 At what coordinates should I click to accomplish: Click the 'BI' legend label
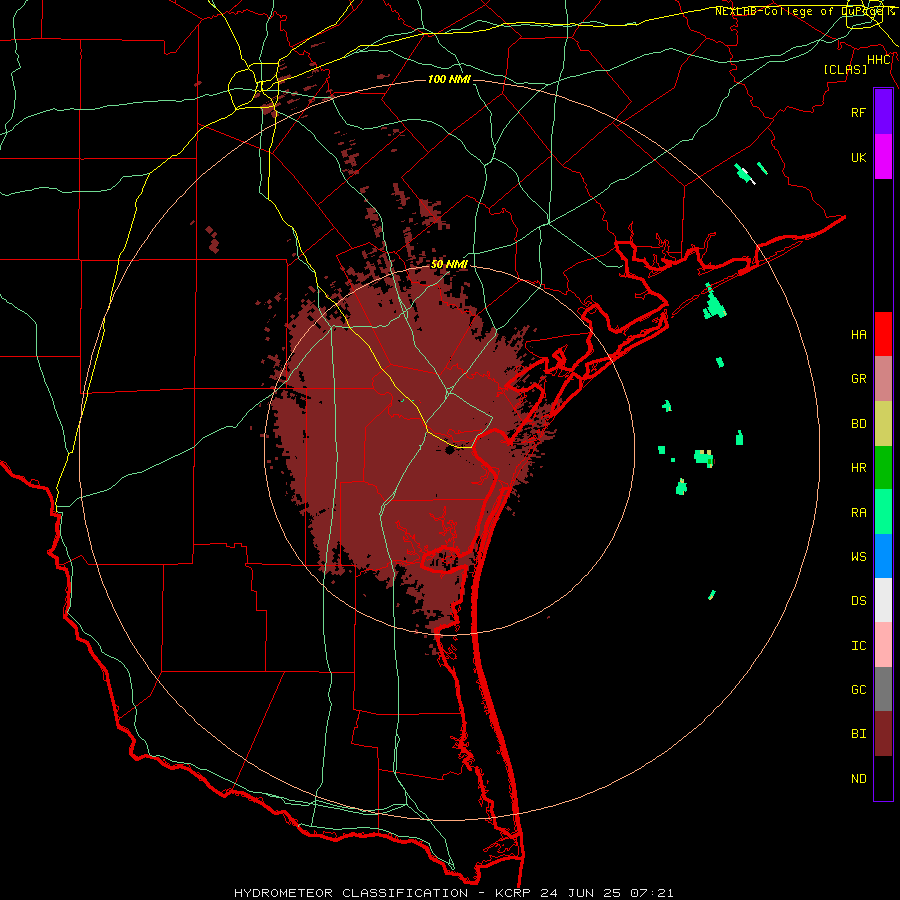(858, 734)
